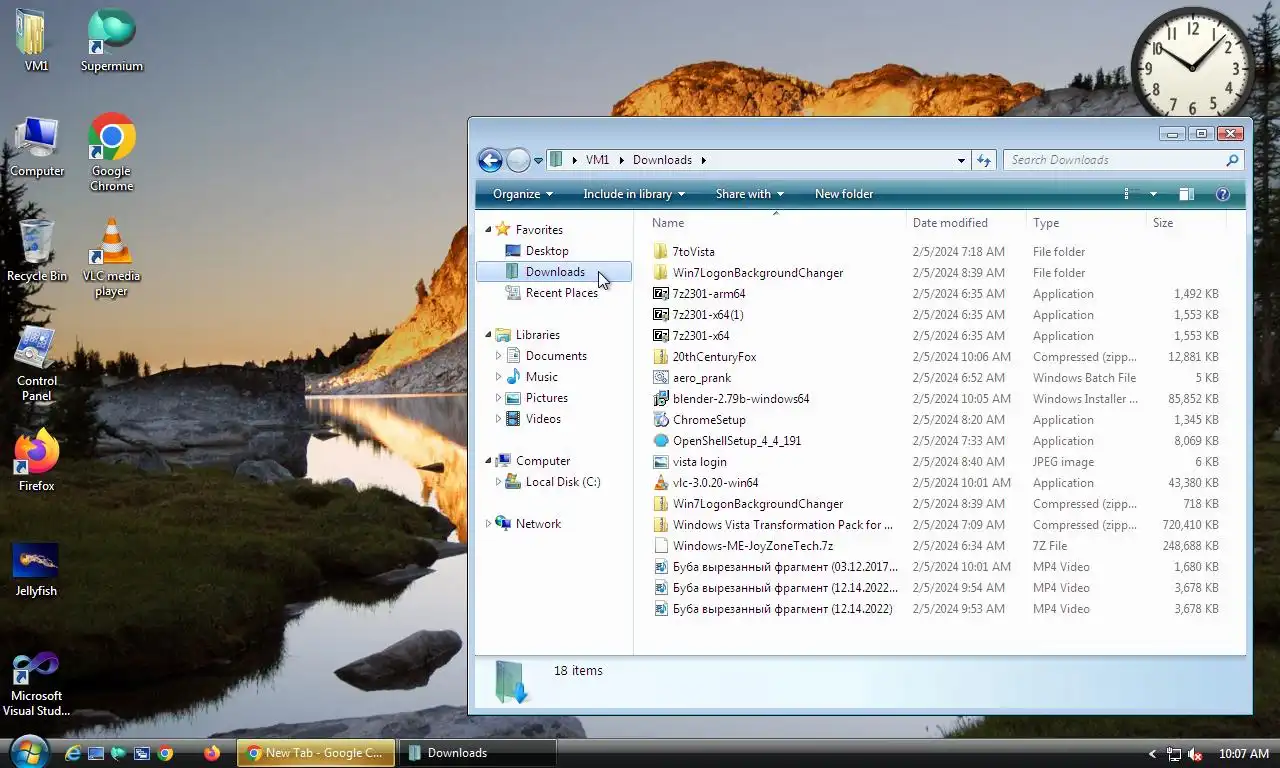Screen dimensions: 1280x768
Task: Click the taskbar clock showing 10:07 AM
Action: [x=1244, y=754]
